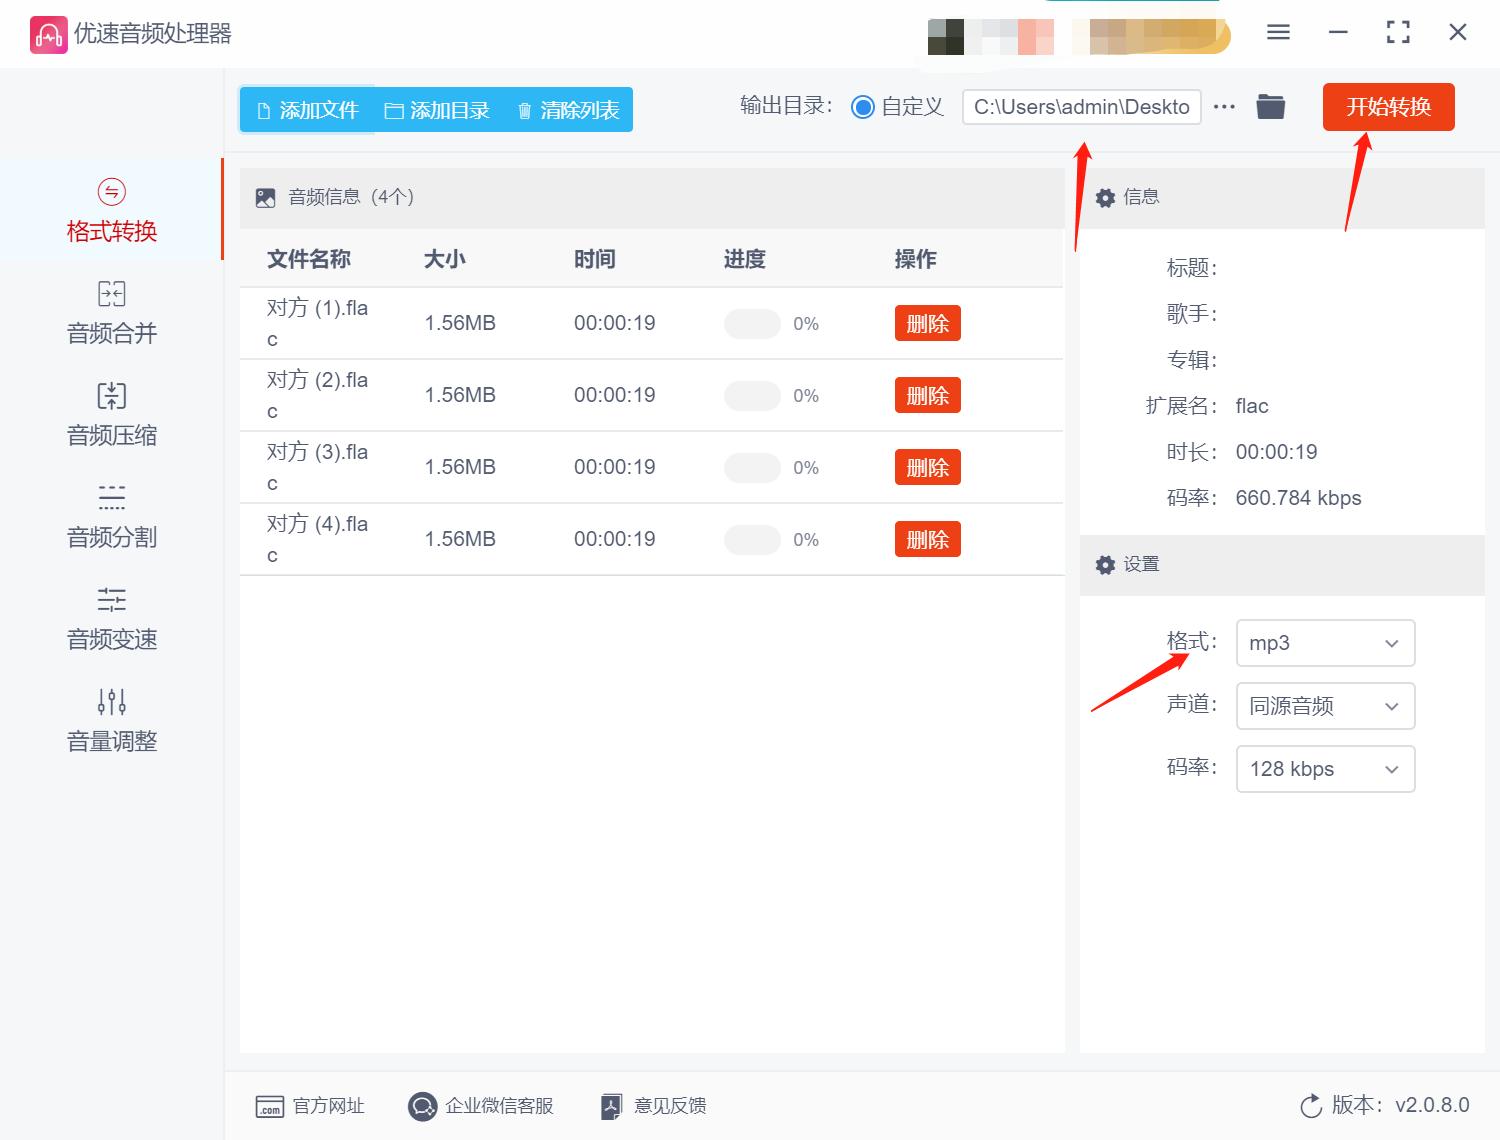Open the 音频合并 tool
The width and height of the screenshot is (1500, 1140).
(110, 310)
